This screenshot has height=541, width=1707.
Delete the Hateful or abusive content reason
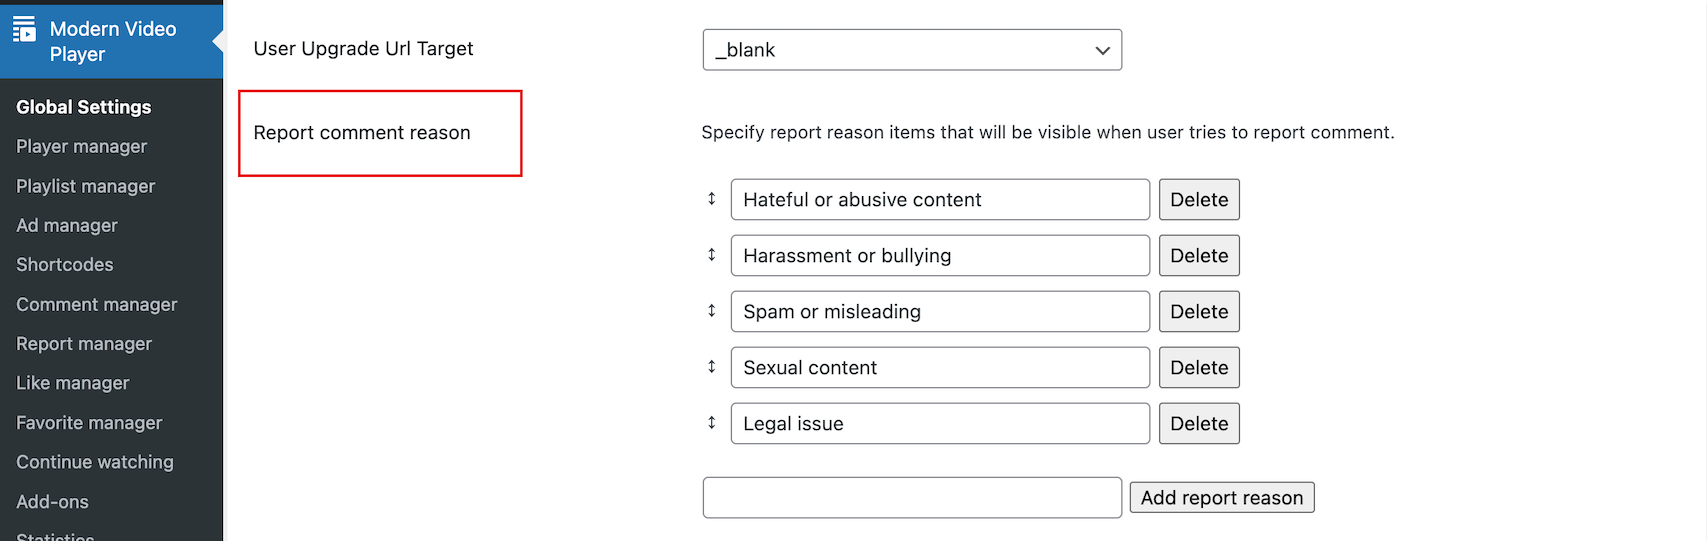coord(1199,200)
